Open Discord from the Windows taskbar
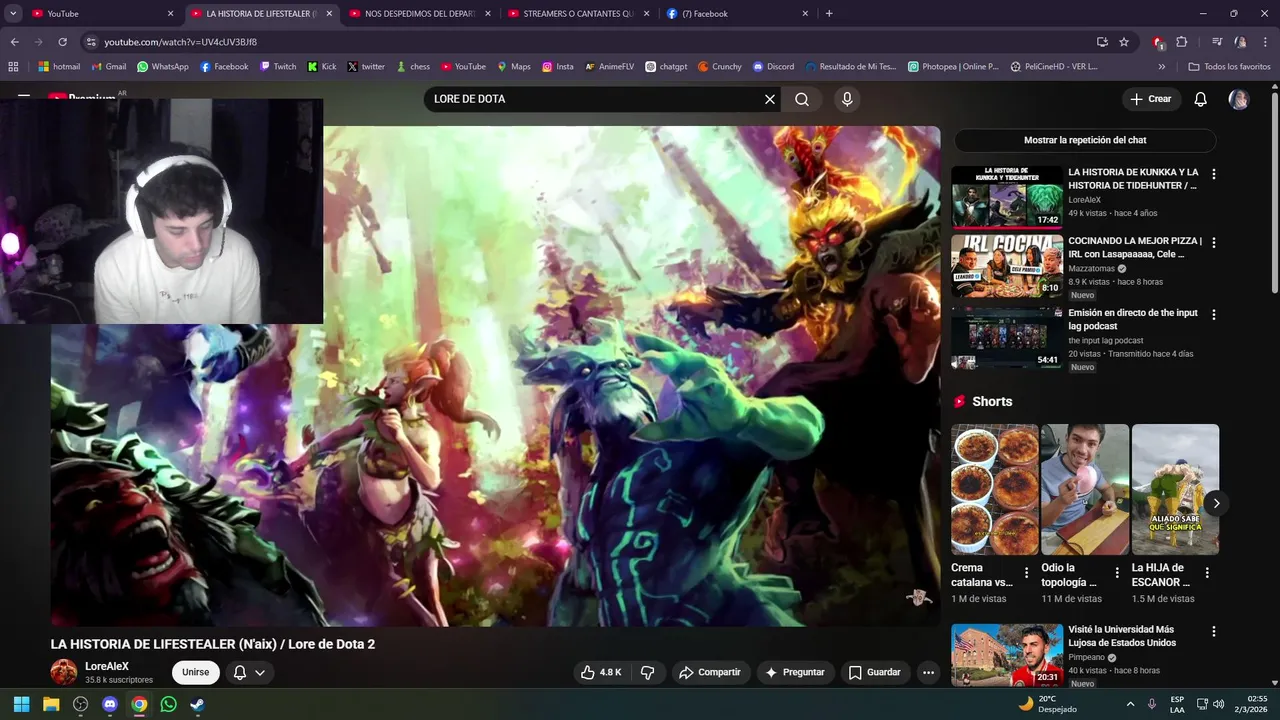The height and width of the screenshot is (720, 1280). click(110, 704)
